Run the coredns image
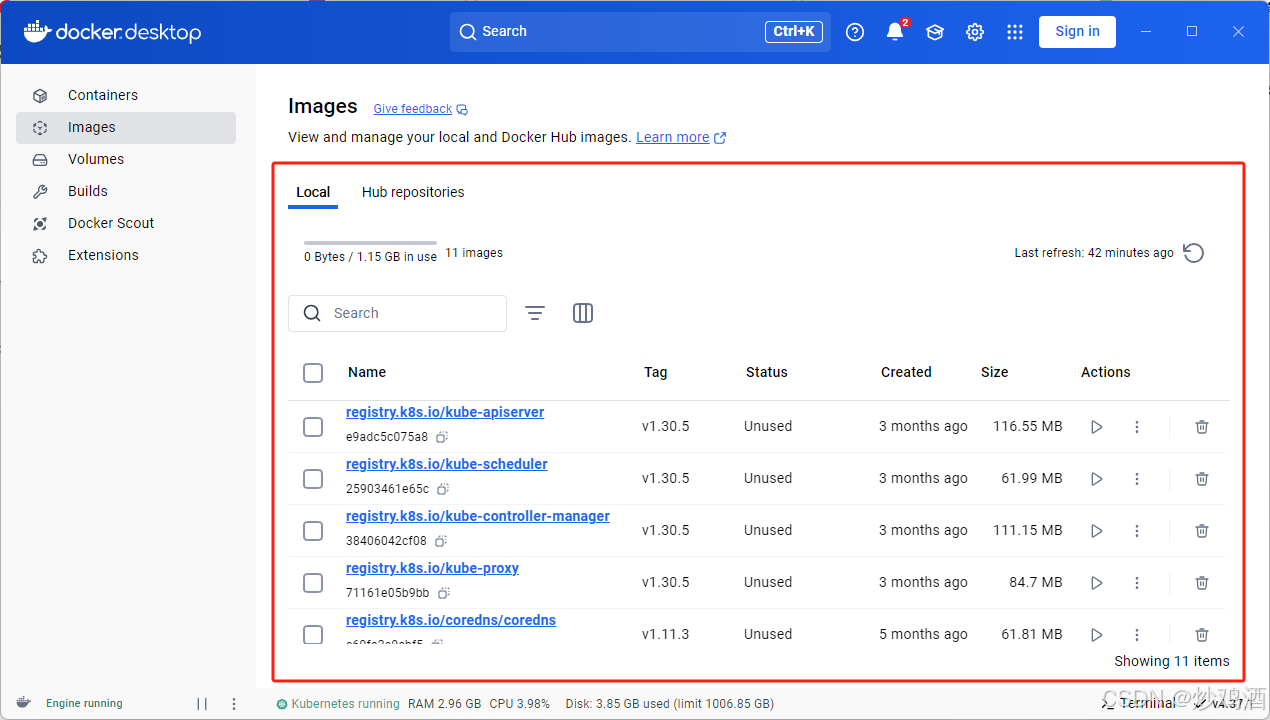 [1097, 635]
